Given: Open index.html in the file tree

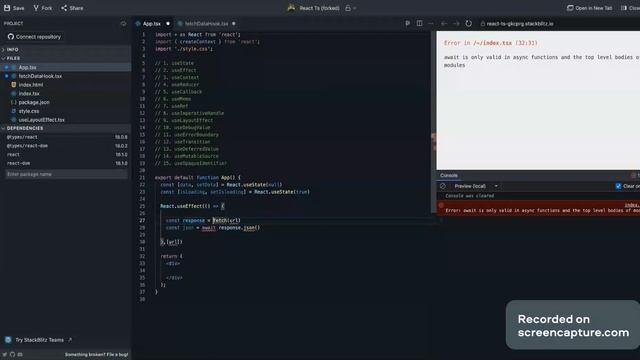Looking at the screenshot, I should pos(31,85).
